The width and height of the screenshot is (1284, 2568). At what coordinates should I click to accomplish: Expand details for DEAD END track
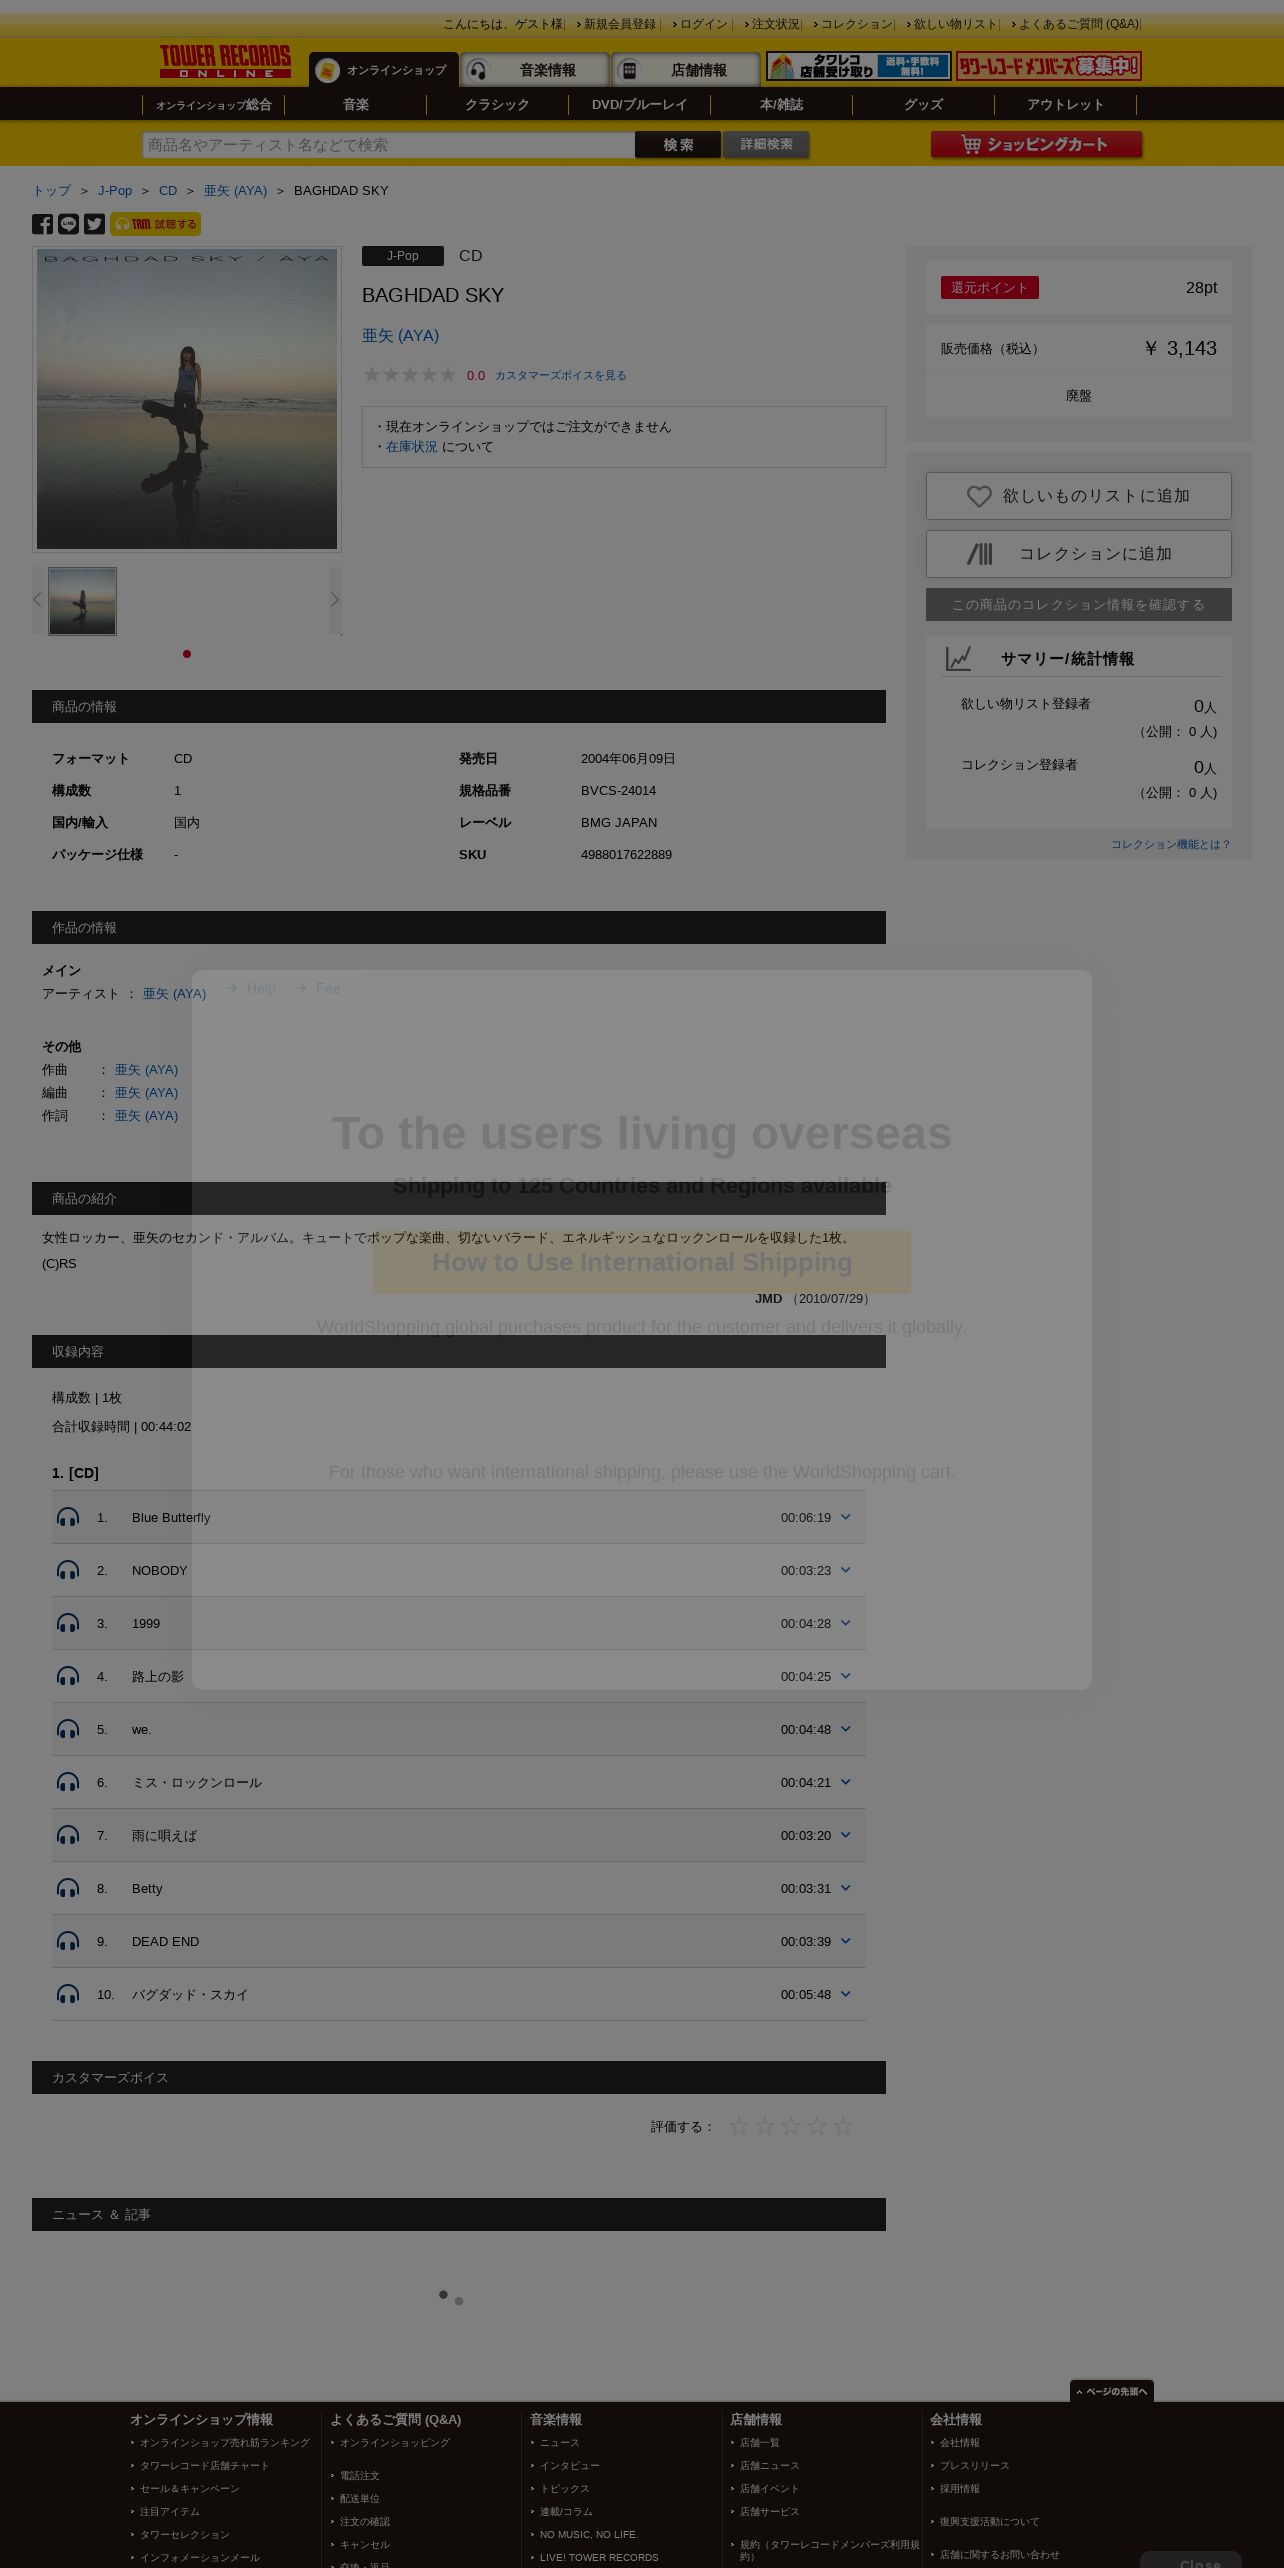(x=845, y=1941)
